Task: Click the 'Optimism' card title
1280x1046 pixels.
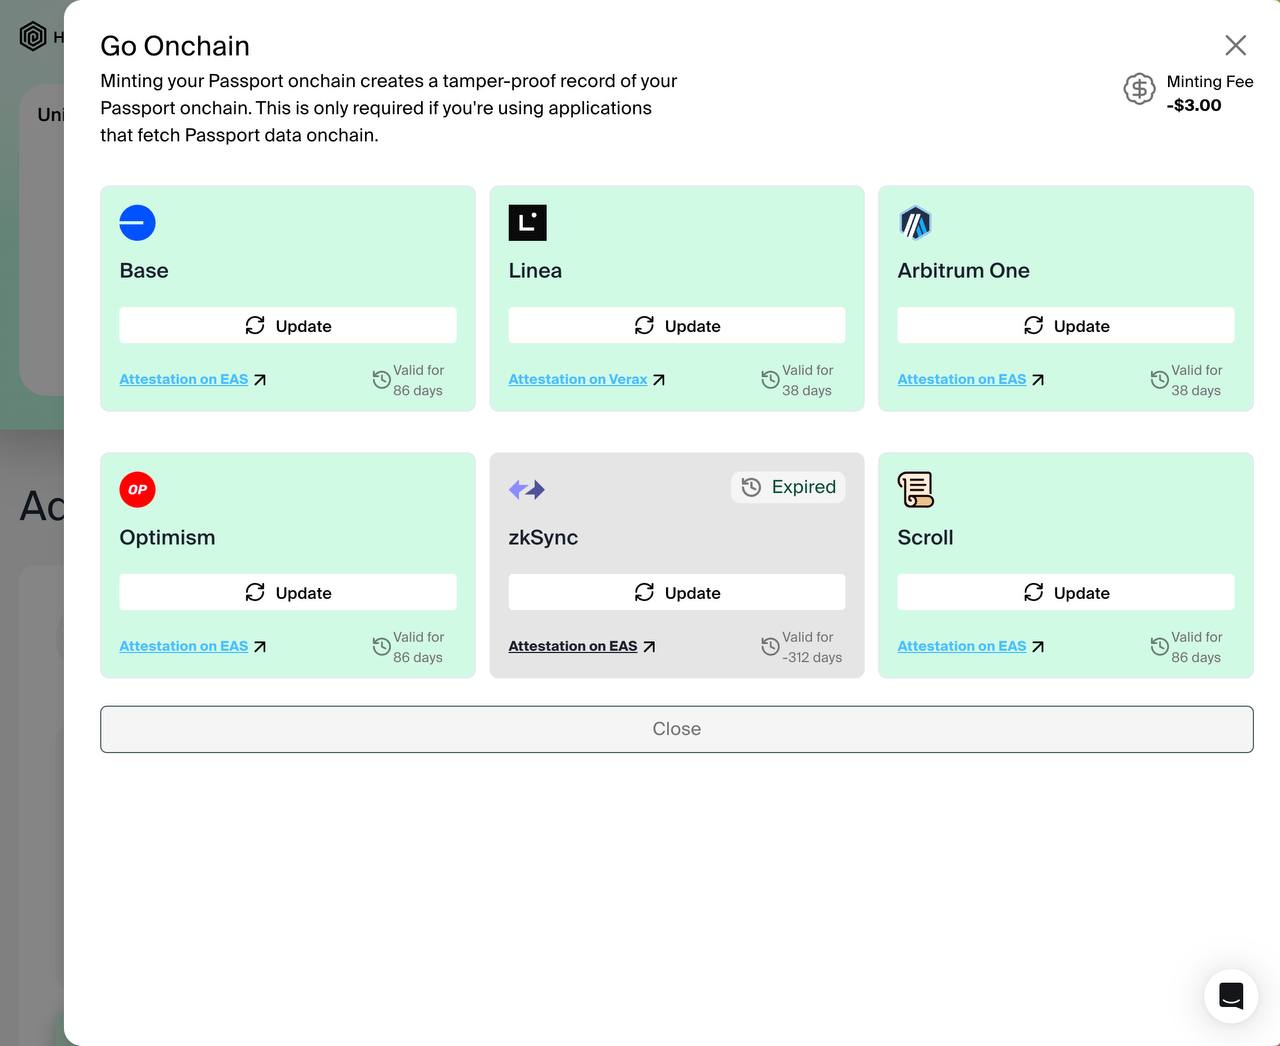Action: coord(167,537)
